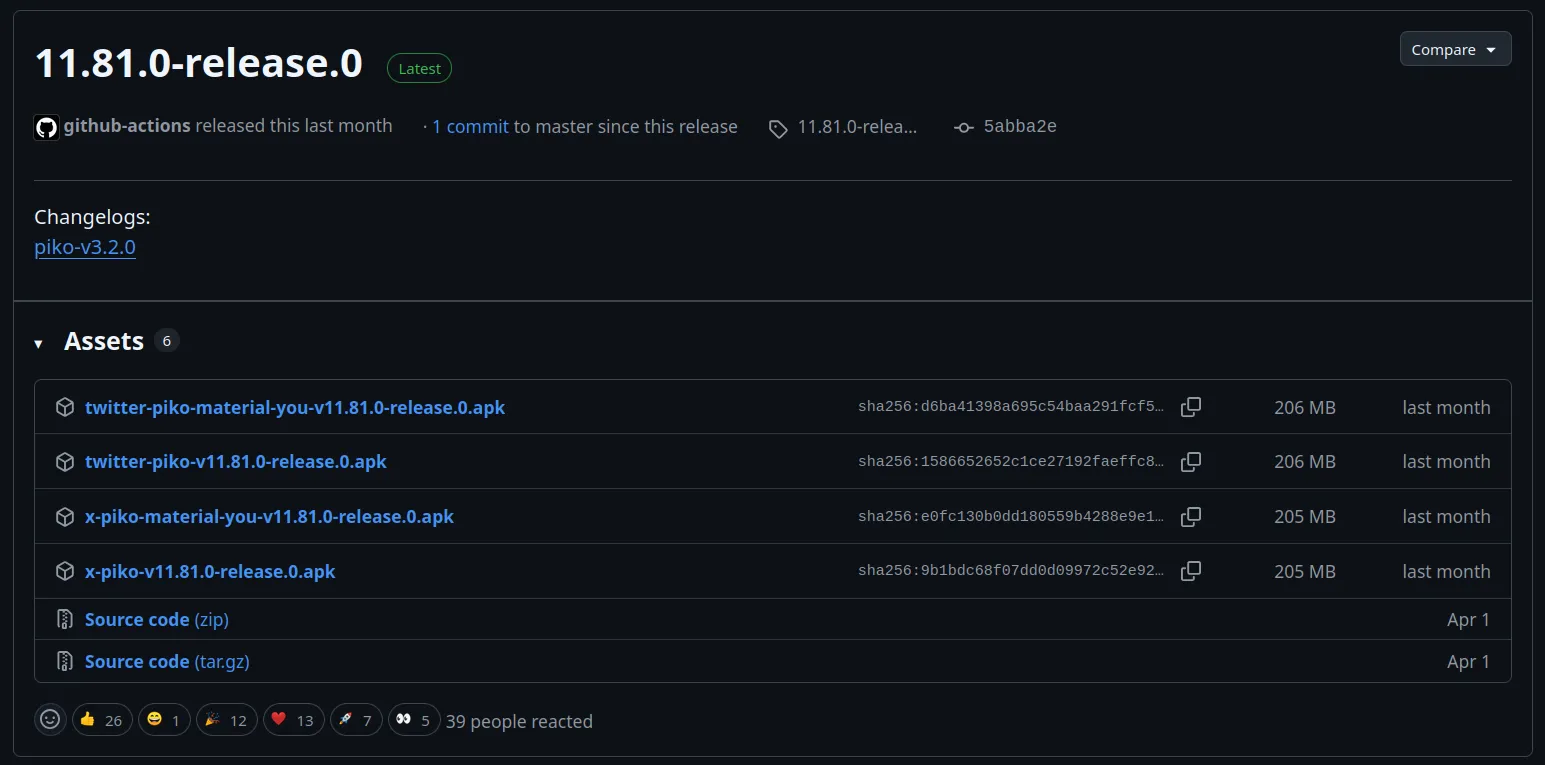Click package icon of x-piko-v11.81.0 apk
Screen dimensions: 1545x765
point(65,571)
